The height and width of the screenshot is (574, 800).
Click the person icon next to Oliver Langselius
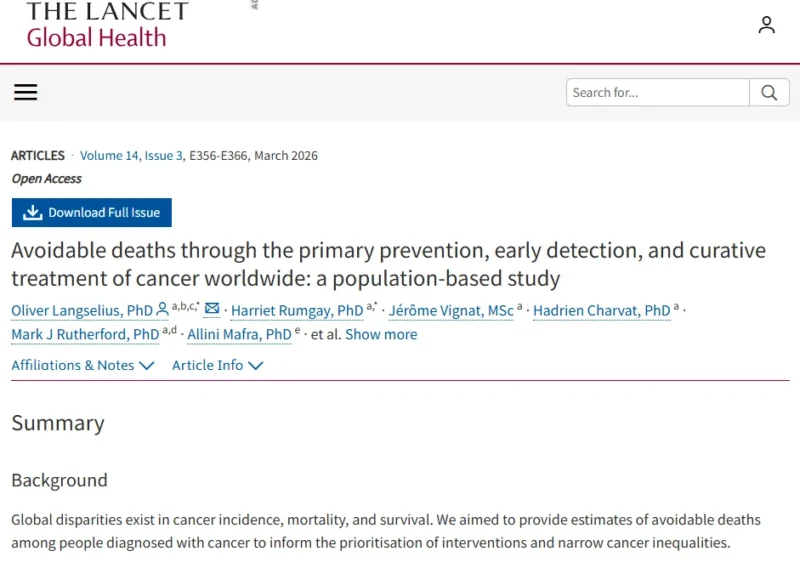point(163,310)
